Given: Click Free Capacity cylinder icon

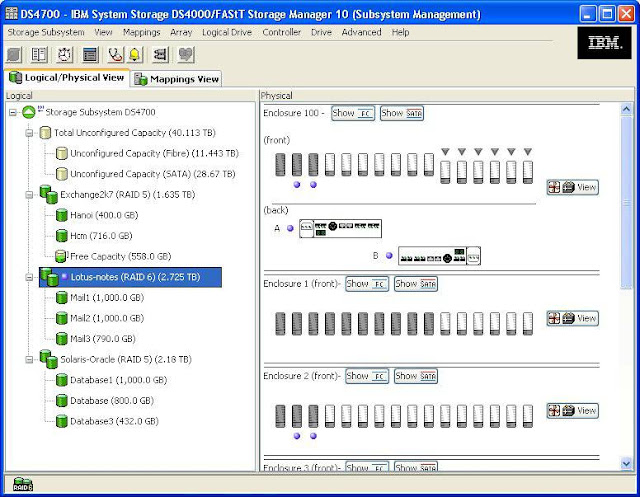Looking at the screenshot, I should 61,256.
